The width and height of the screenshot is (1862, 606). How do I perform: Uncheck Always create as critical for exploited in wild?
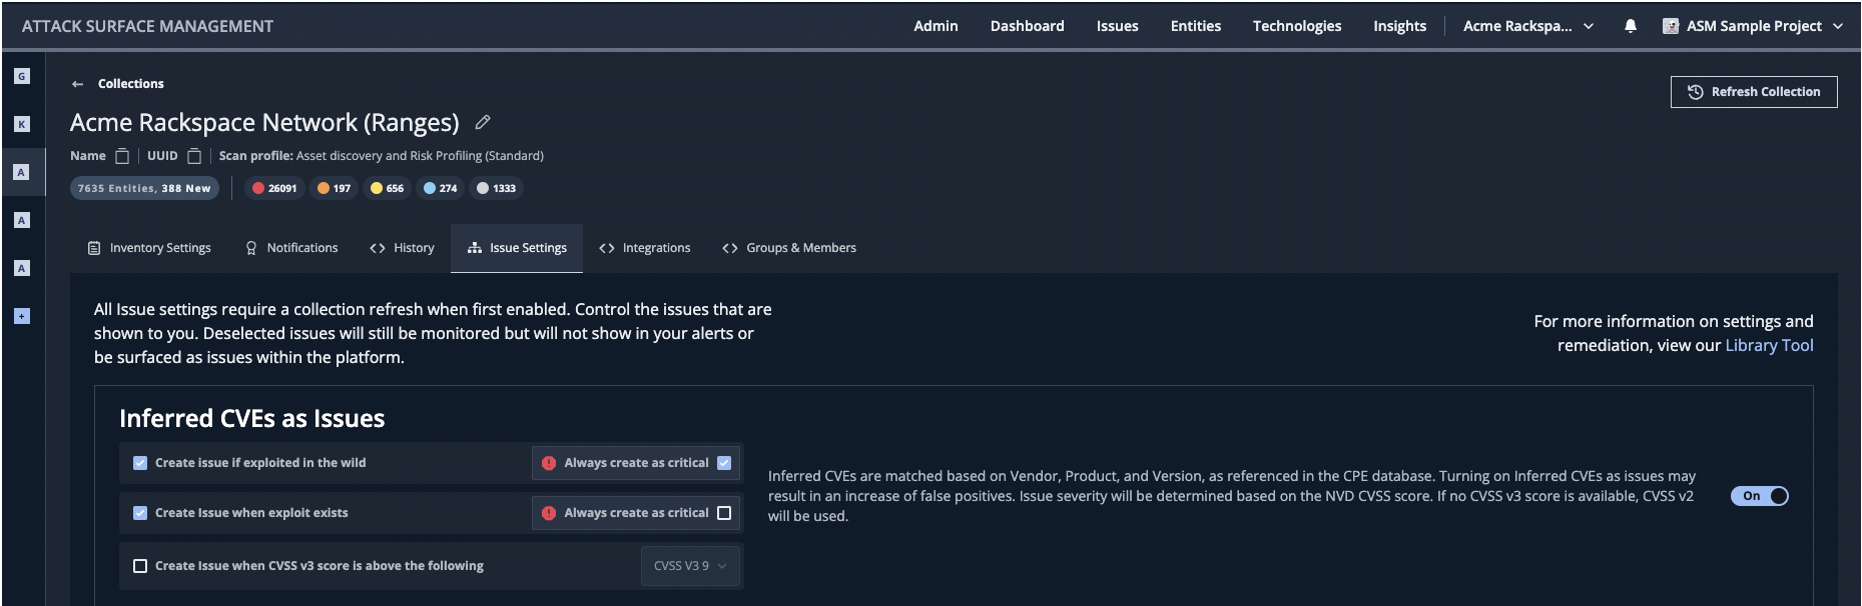point(724,463)
